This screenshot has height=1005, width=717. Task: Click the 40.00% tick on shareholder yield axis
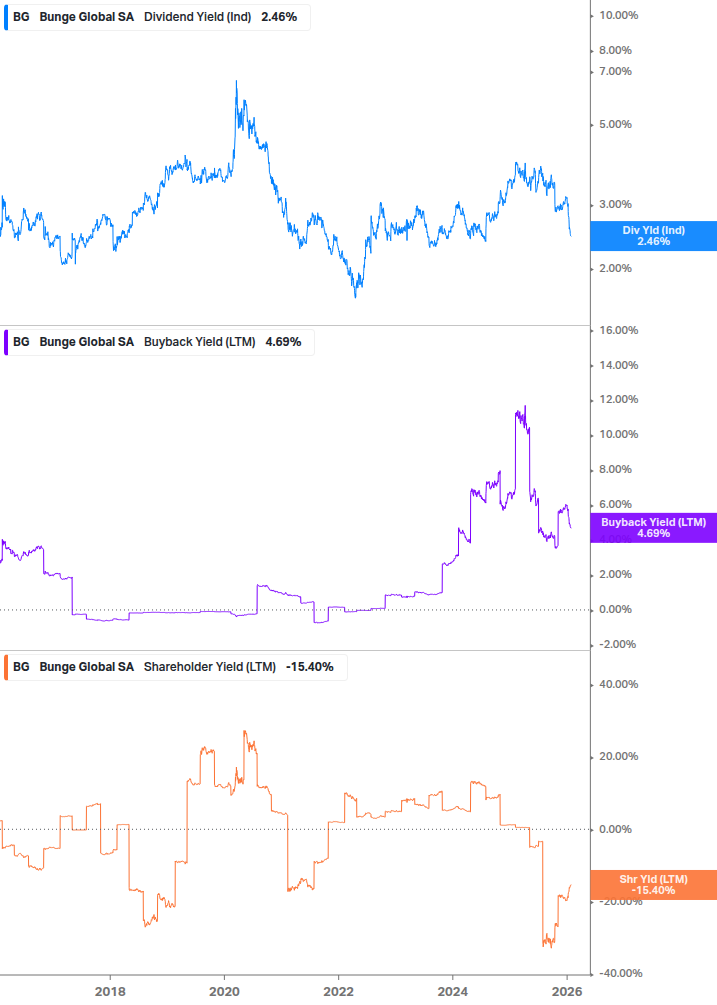(618, 685)
